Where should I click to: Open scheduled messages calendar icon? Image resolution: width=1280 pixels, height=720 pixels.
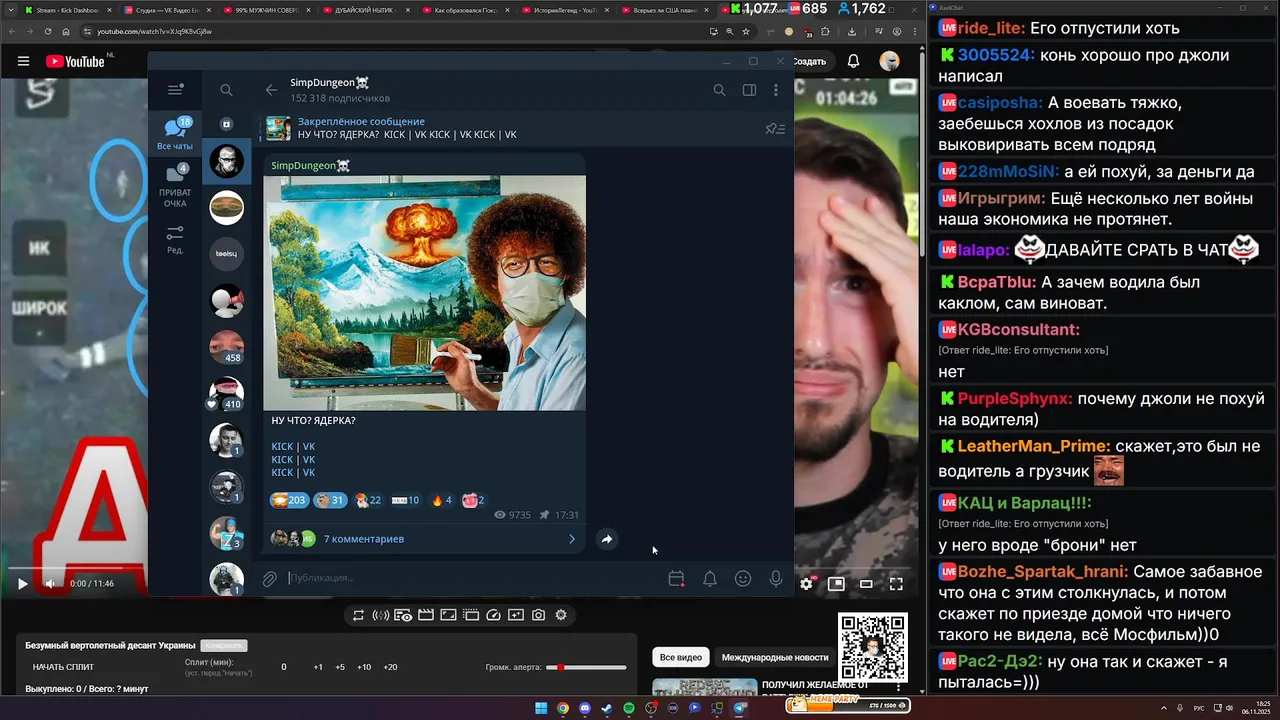tap(676, 578)
